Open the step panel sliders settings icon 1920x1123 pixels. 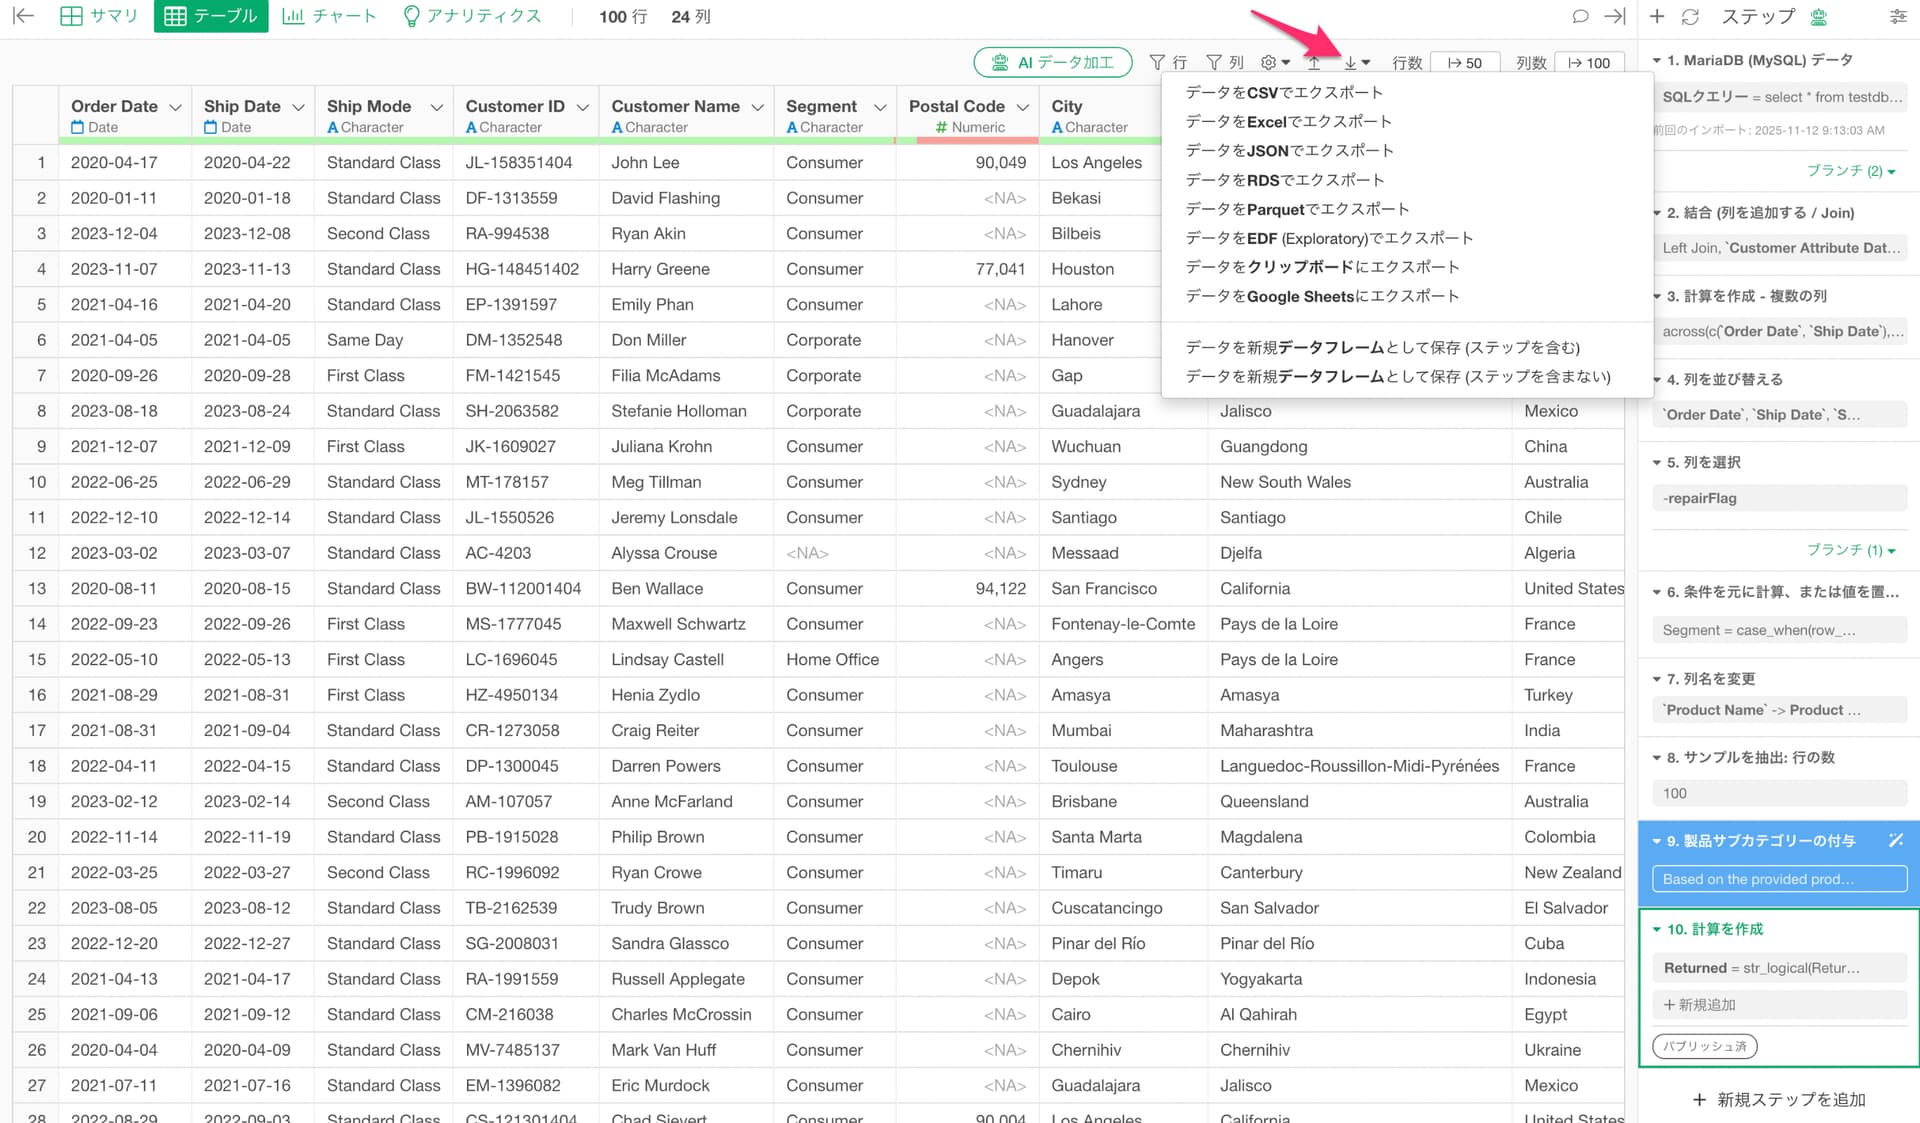pos(1897,17)
